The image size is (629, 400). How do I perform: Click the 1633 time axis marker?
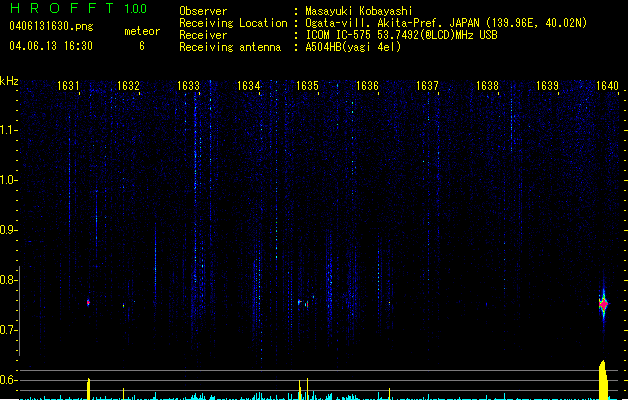coord(188,86)
